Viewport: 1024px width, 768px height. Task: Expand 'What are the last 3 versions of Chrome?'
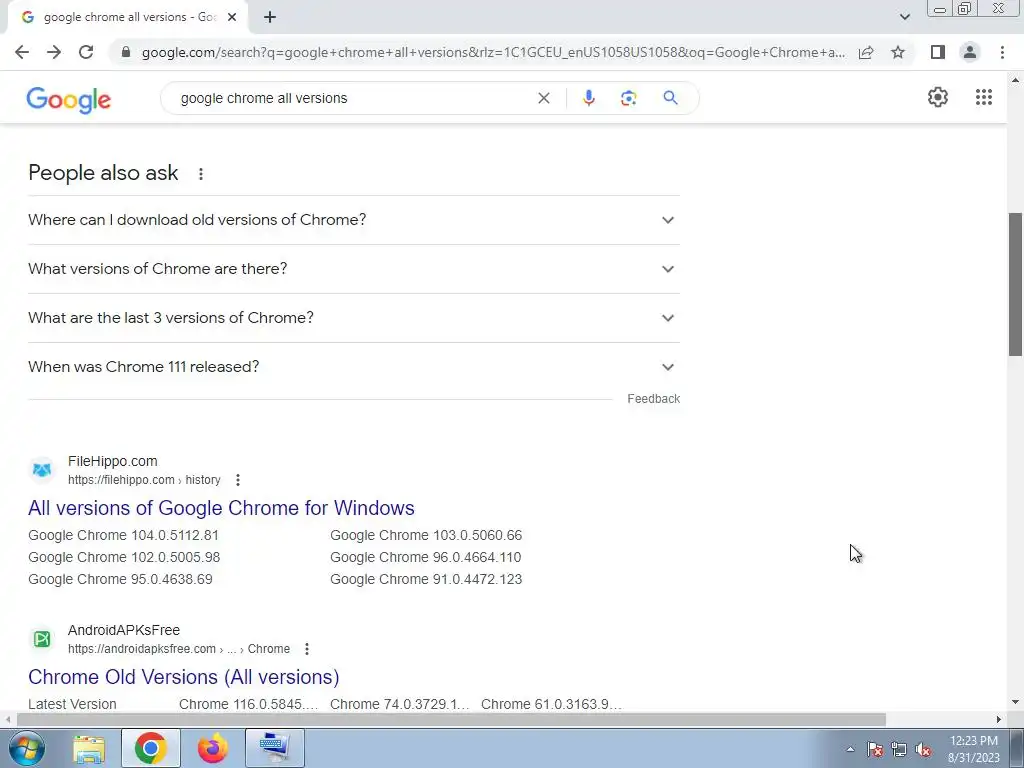point(353,318)
